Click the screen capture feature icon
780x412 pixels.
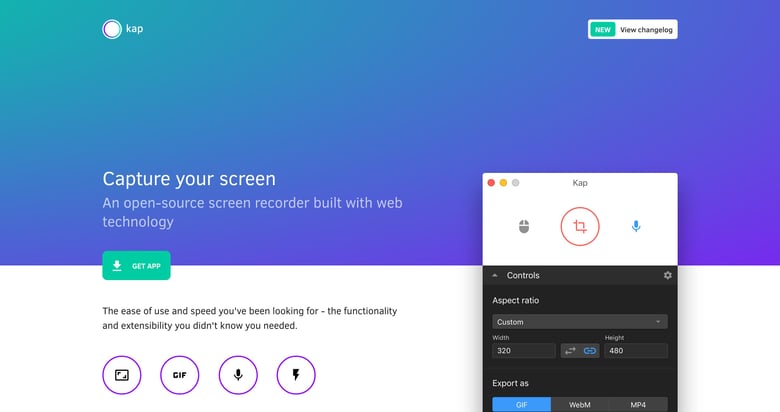[122, 375]
